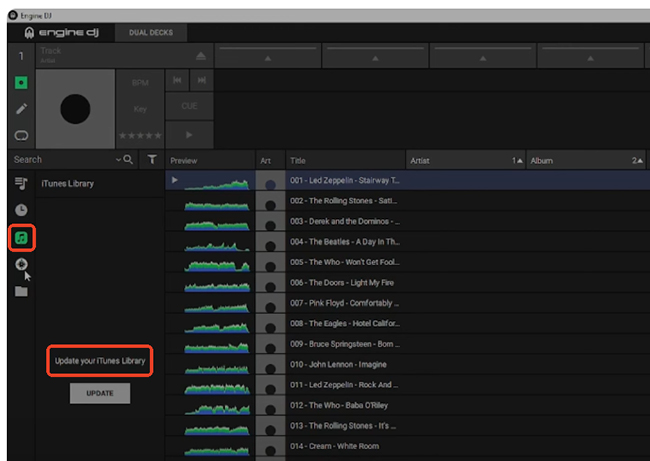
Task: Sort by the Artist column header
Action: [x=466, y=160]
